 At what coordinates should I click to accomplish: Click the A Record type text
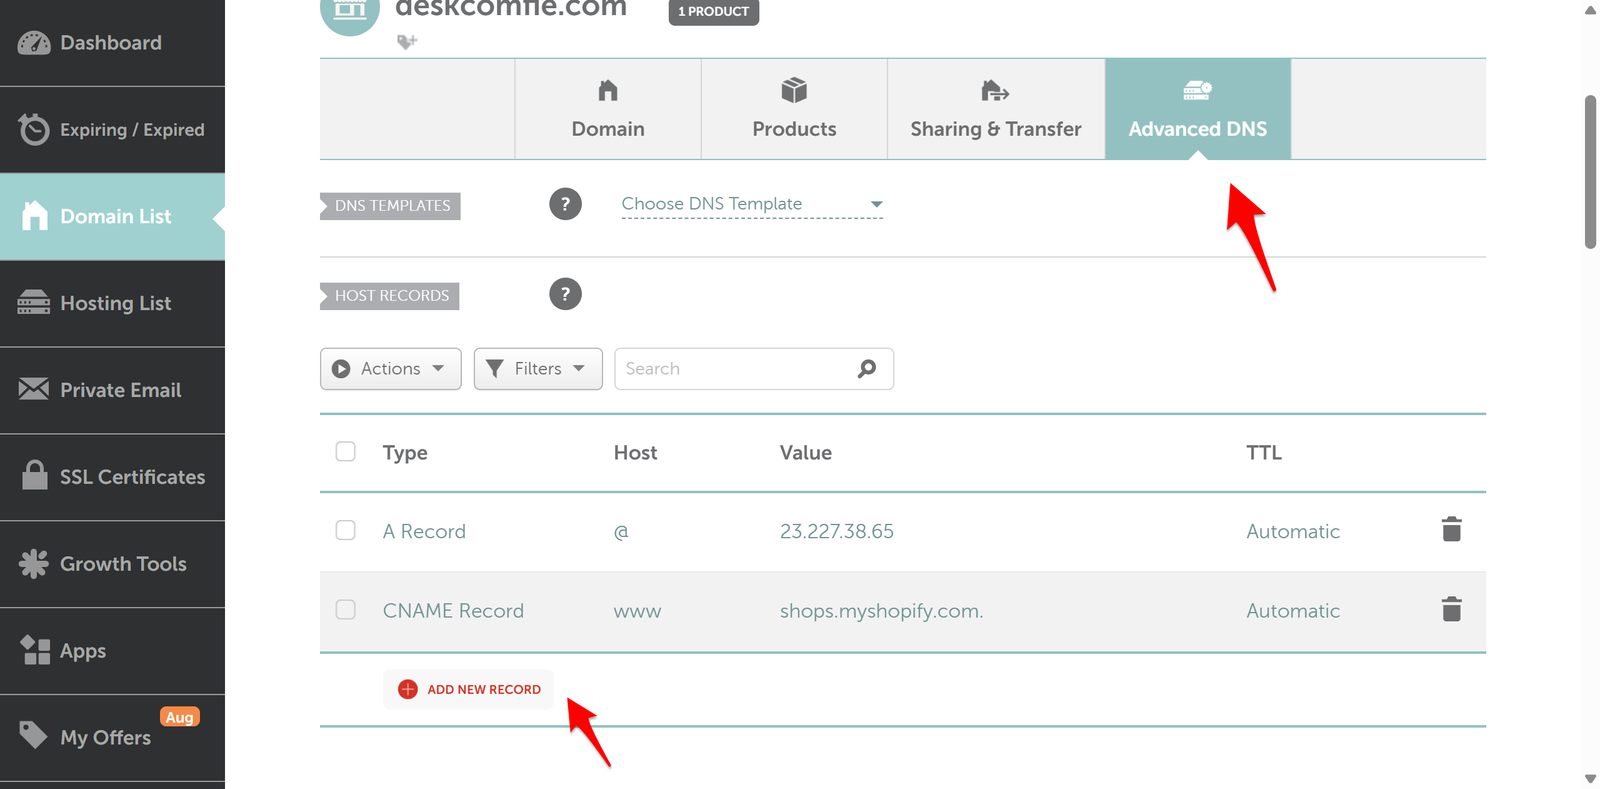424,531
